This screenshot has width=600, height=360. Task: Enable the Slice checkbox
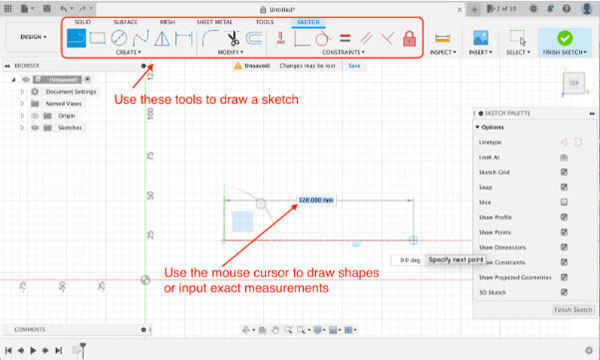564,202
